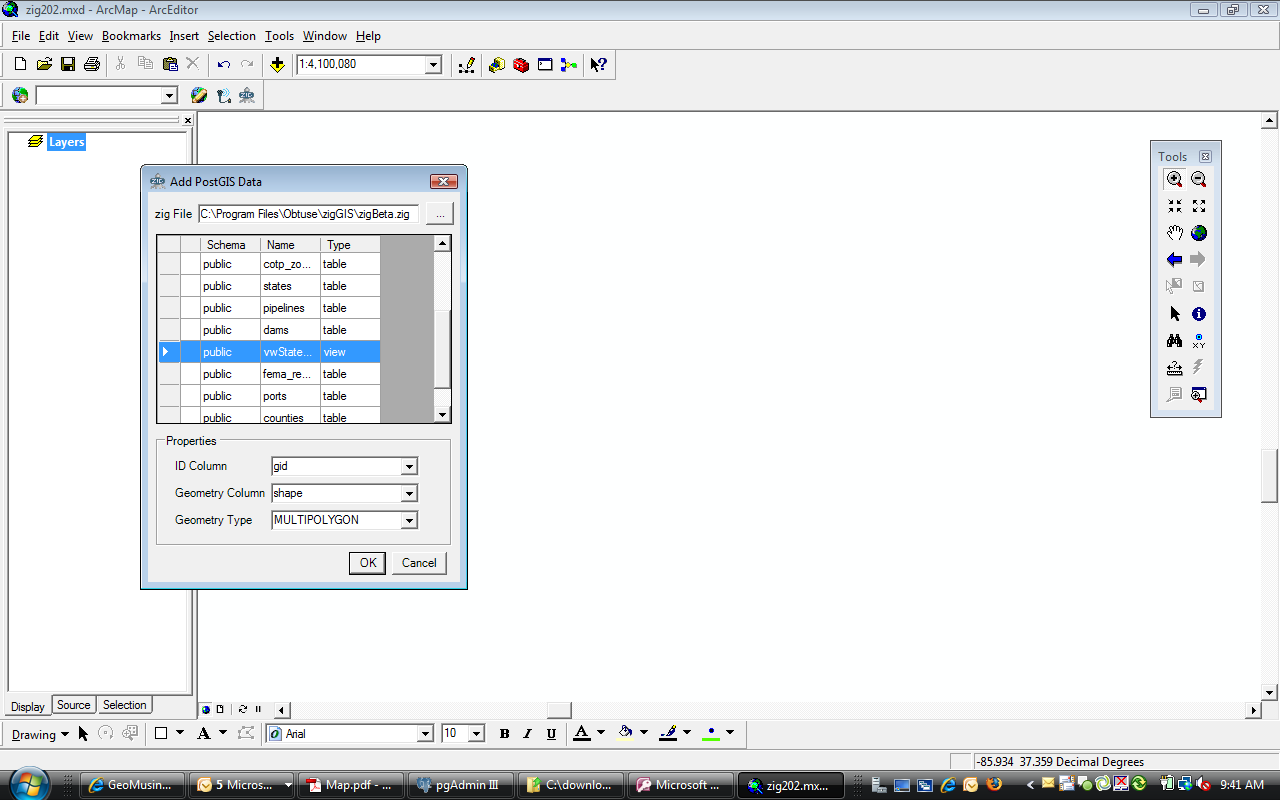Screen dimensions: 1280x800
Task: Launch ModelBuilder window
Action: [569, 64]
